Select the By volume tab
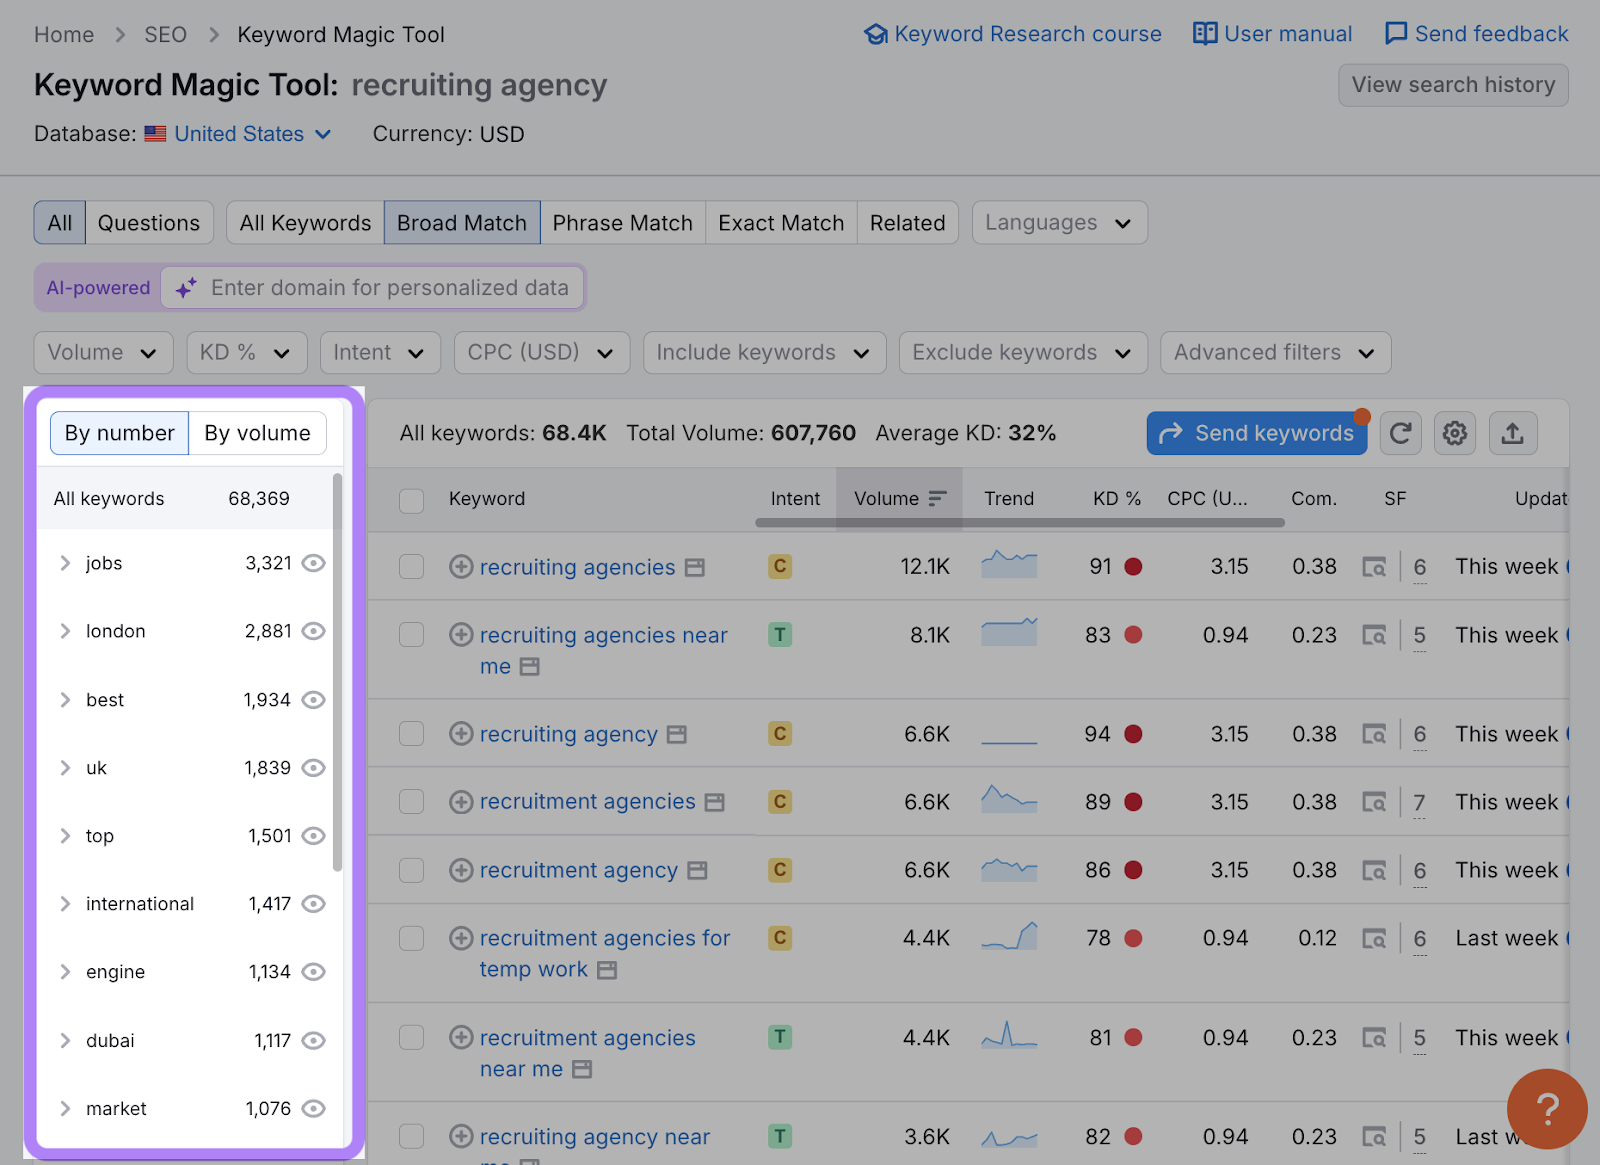Screen dimensions: 1600x1165 point(257,433)
